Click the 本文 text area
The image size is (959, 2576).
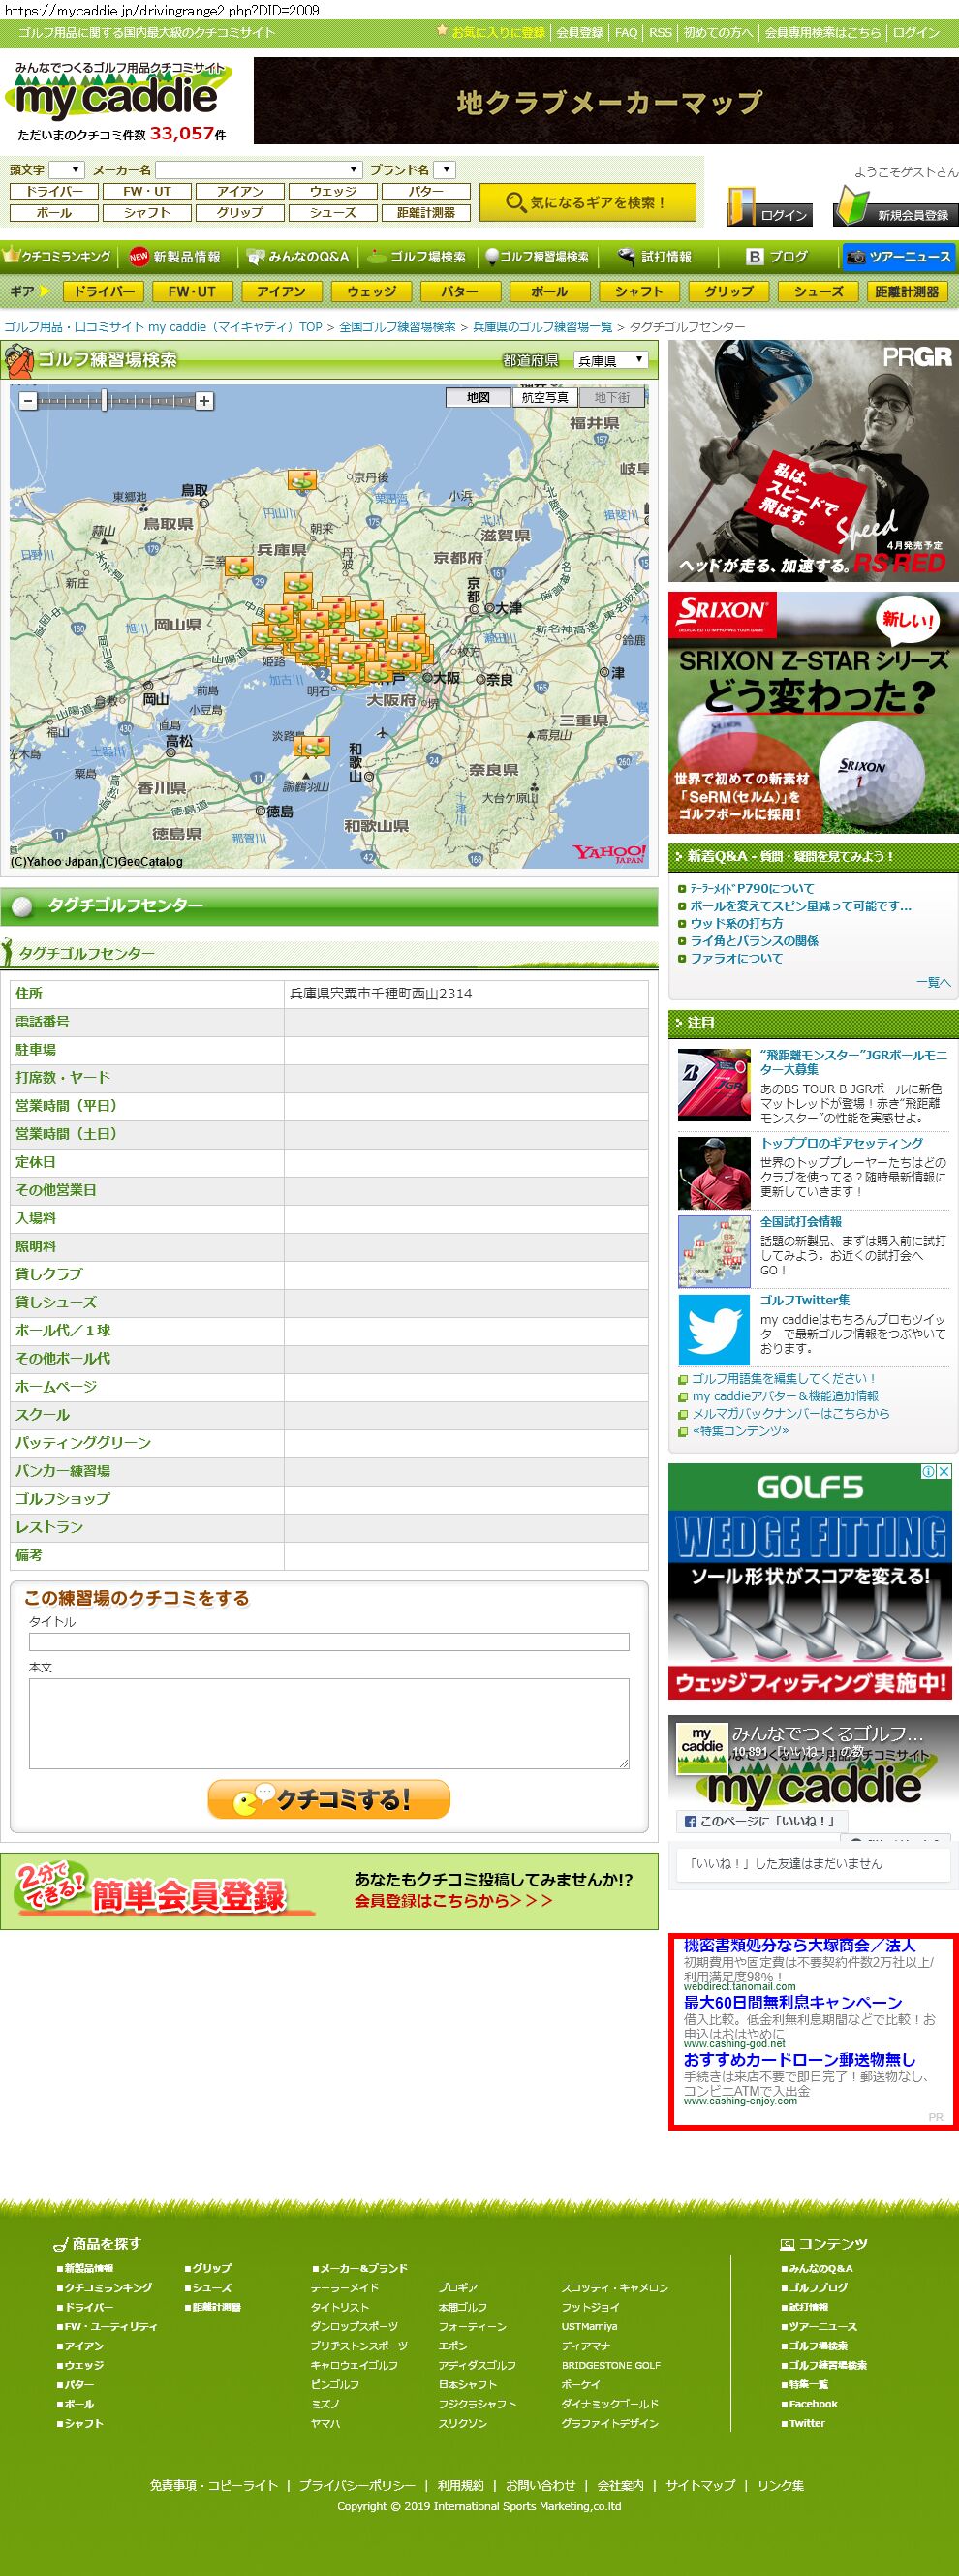tap(329, 1723)
